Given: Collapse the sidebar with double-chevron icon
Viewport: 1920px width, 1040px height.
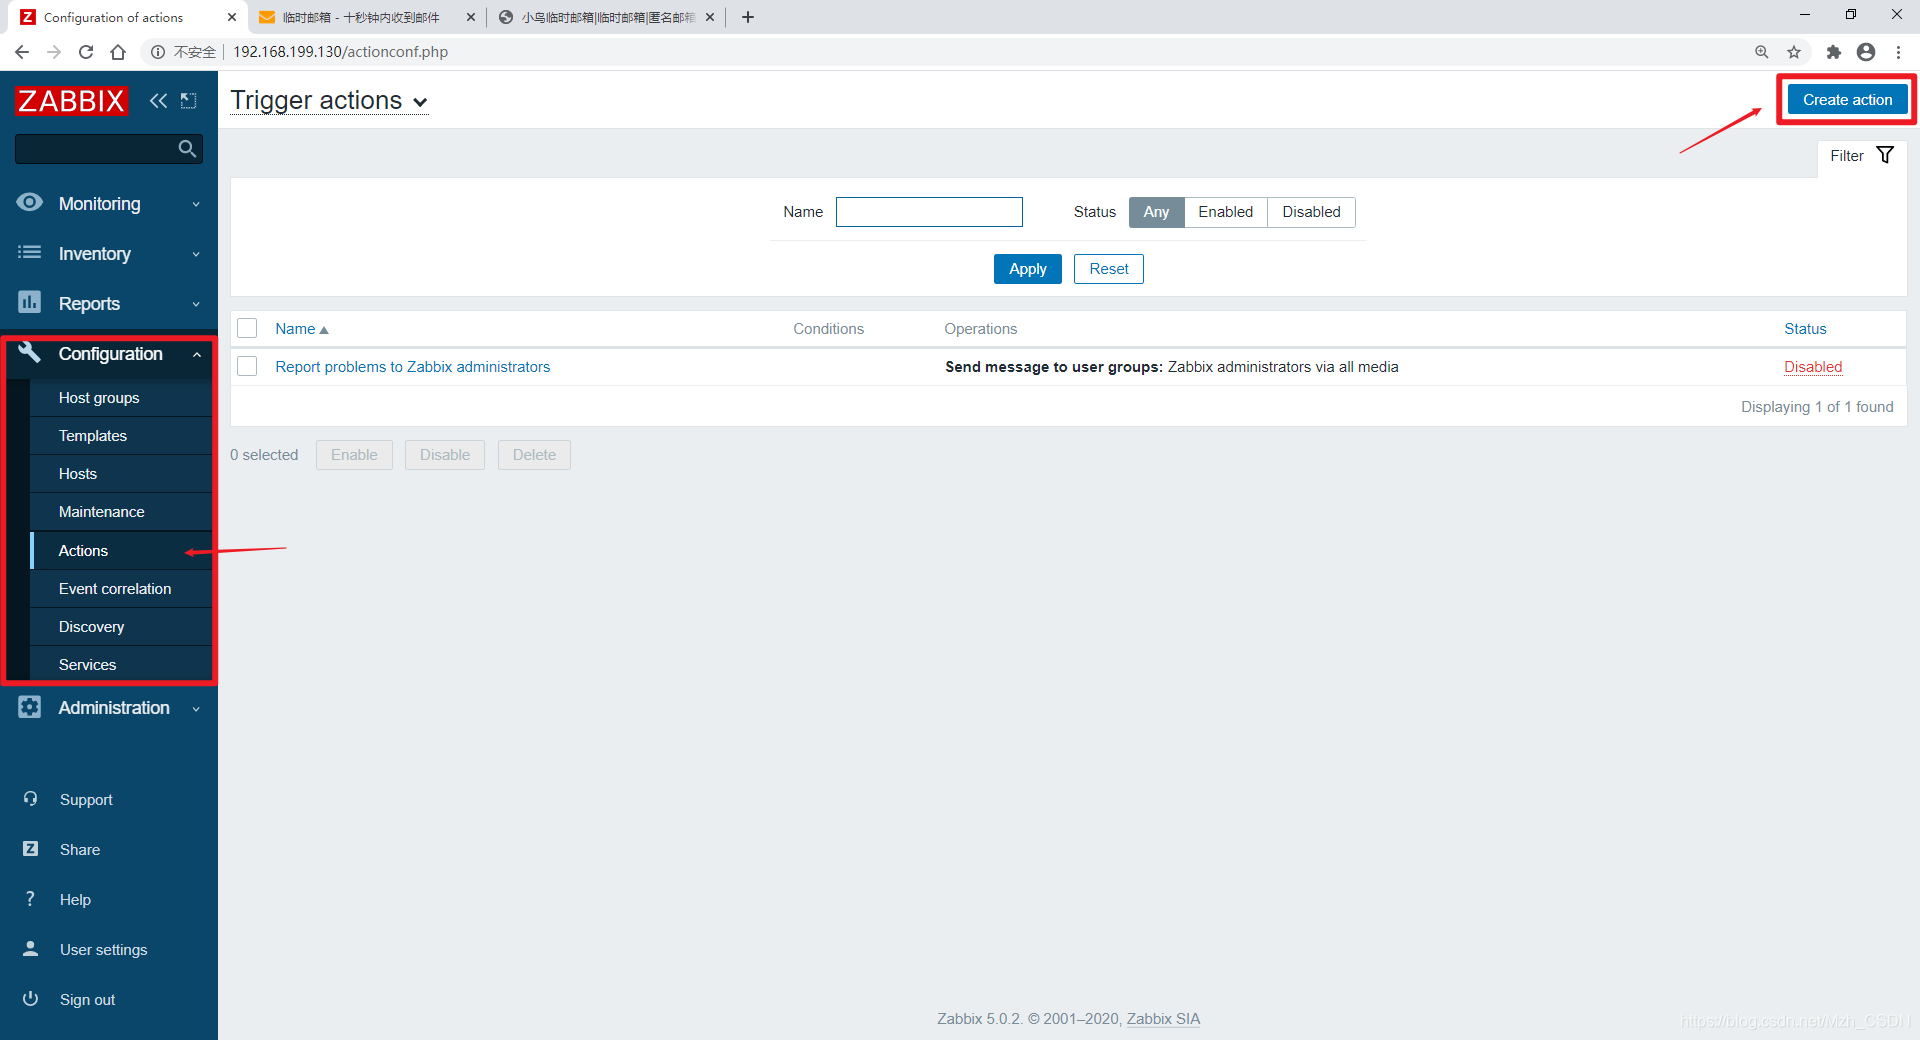Looking at the screenshot, I should [158, 101].
